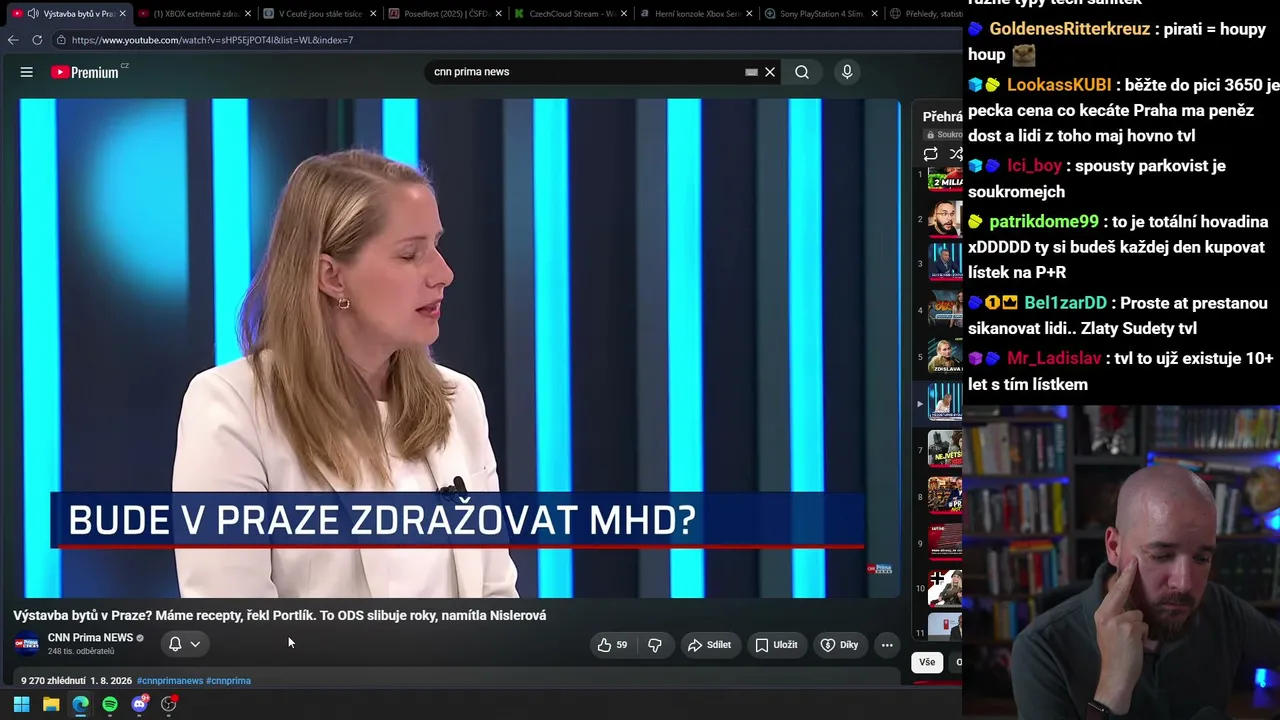Viewport: 1280px width, 720px height.
Task: Play playlist video number 5
Action: tap(944, 357)
